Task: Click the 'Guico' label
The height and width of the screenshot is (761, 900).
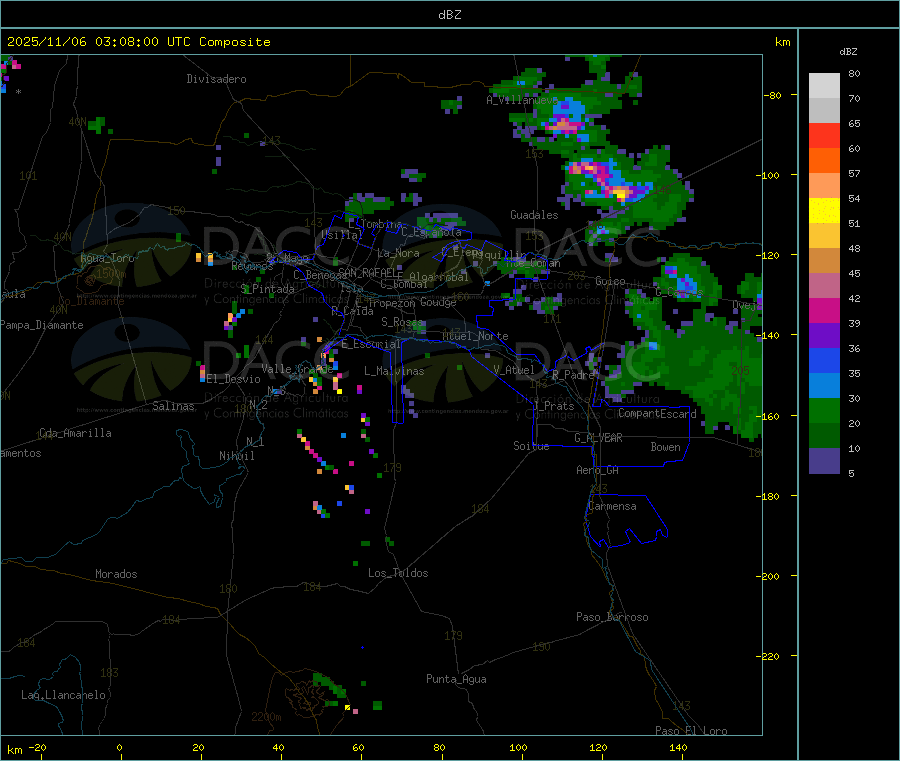Action: point(610,281)
